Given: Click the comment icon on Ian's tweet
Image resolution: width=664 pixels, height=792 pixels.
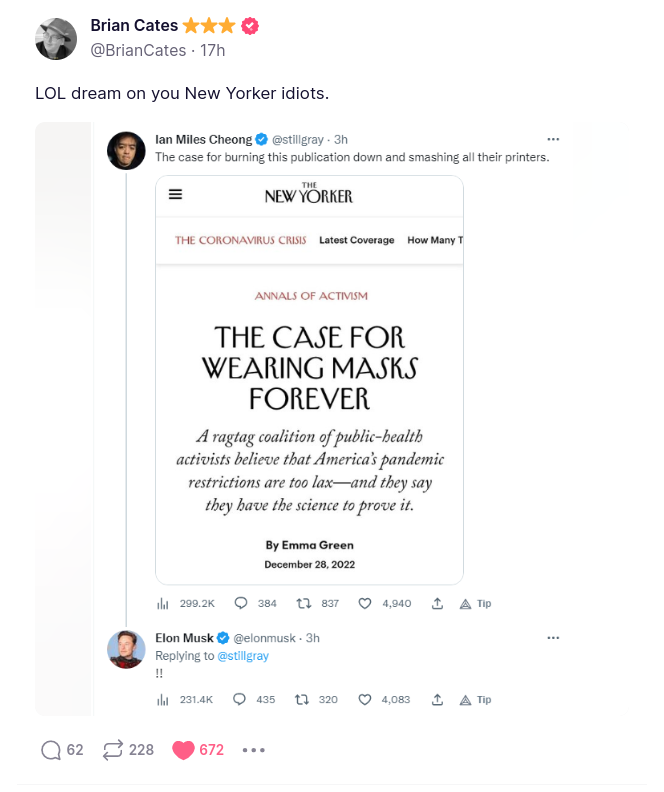Looking at the screenshot, I should click(x=240, y=603).
